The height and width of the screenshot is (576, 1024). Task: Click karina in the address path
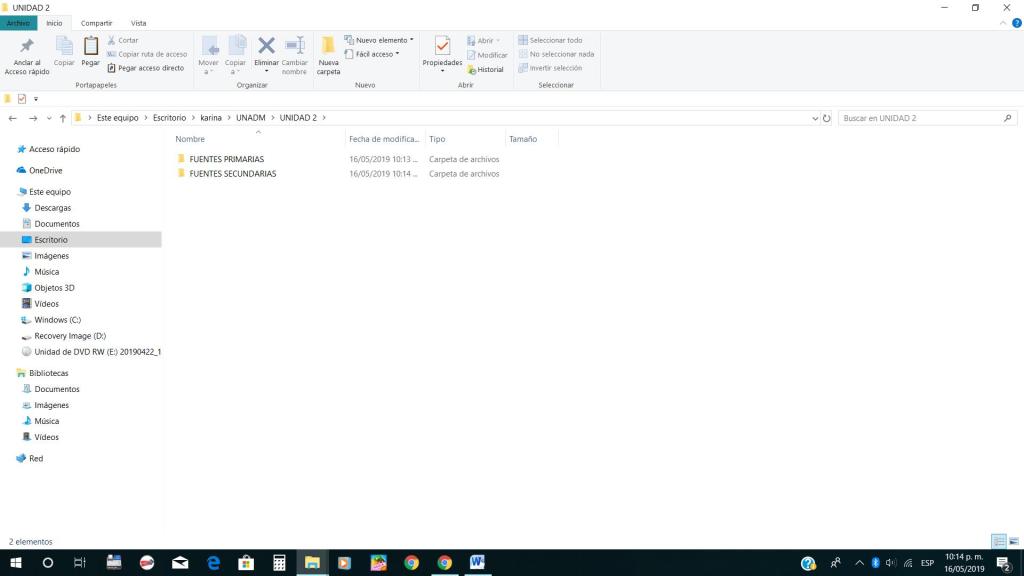[211, 118]
